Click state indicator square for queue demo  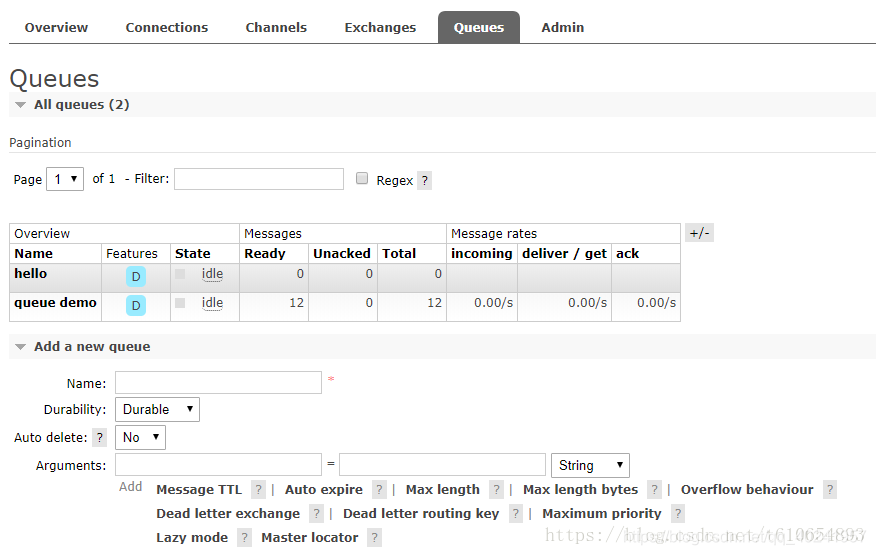click(x=180, y=303)
